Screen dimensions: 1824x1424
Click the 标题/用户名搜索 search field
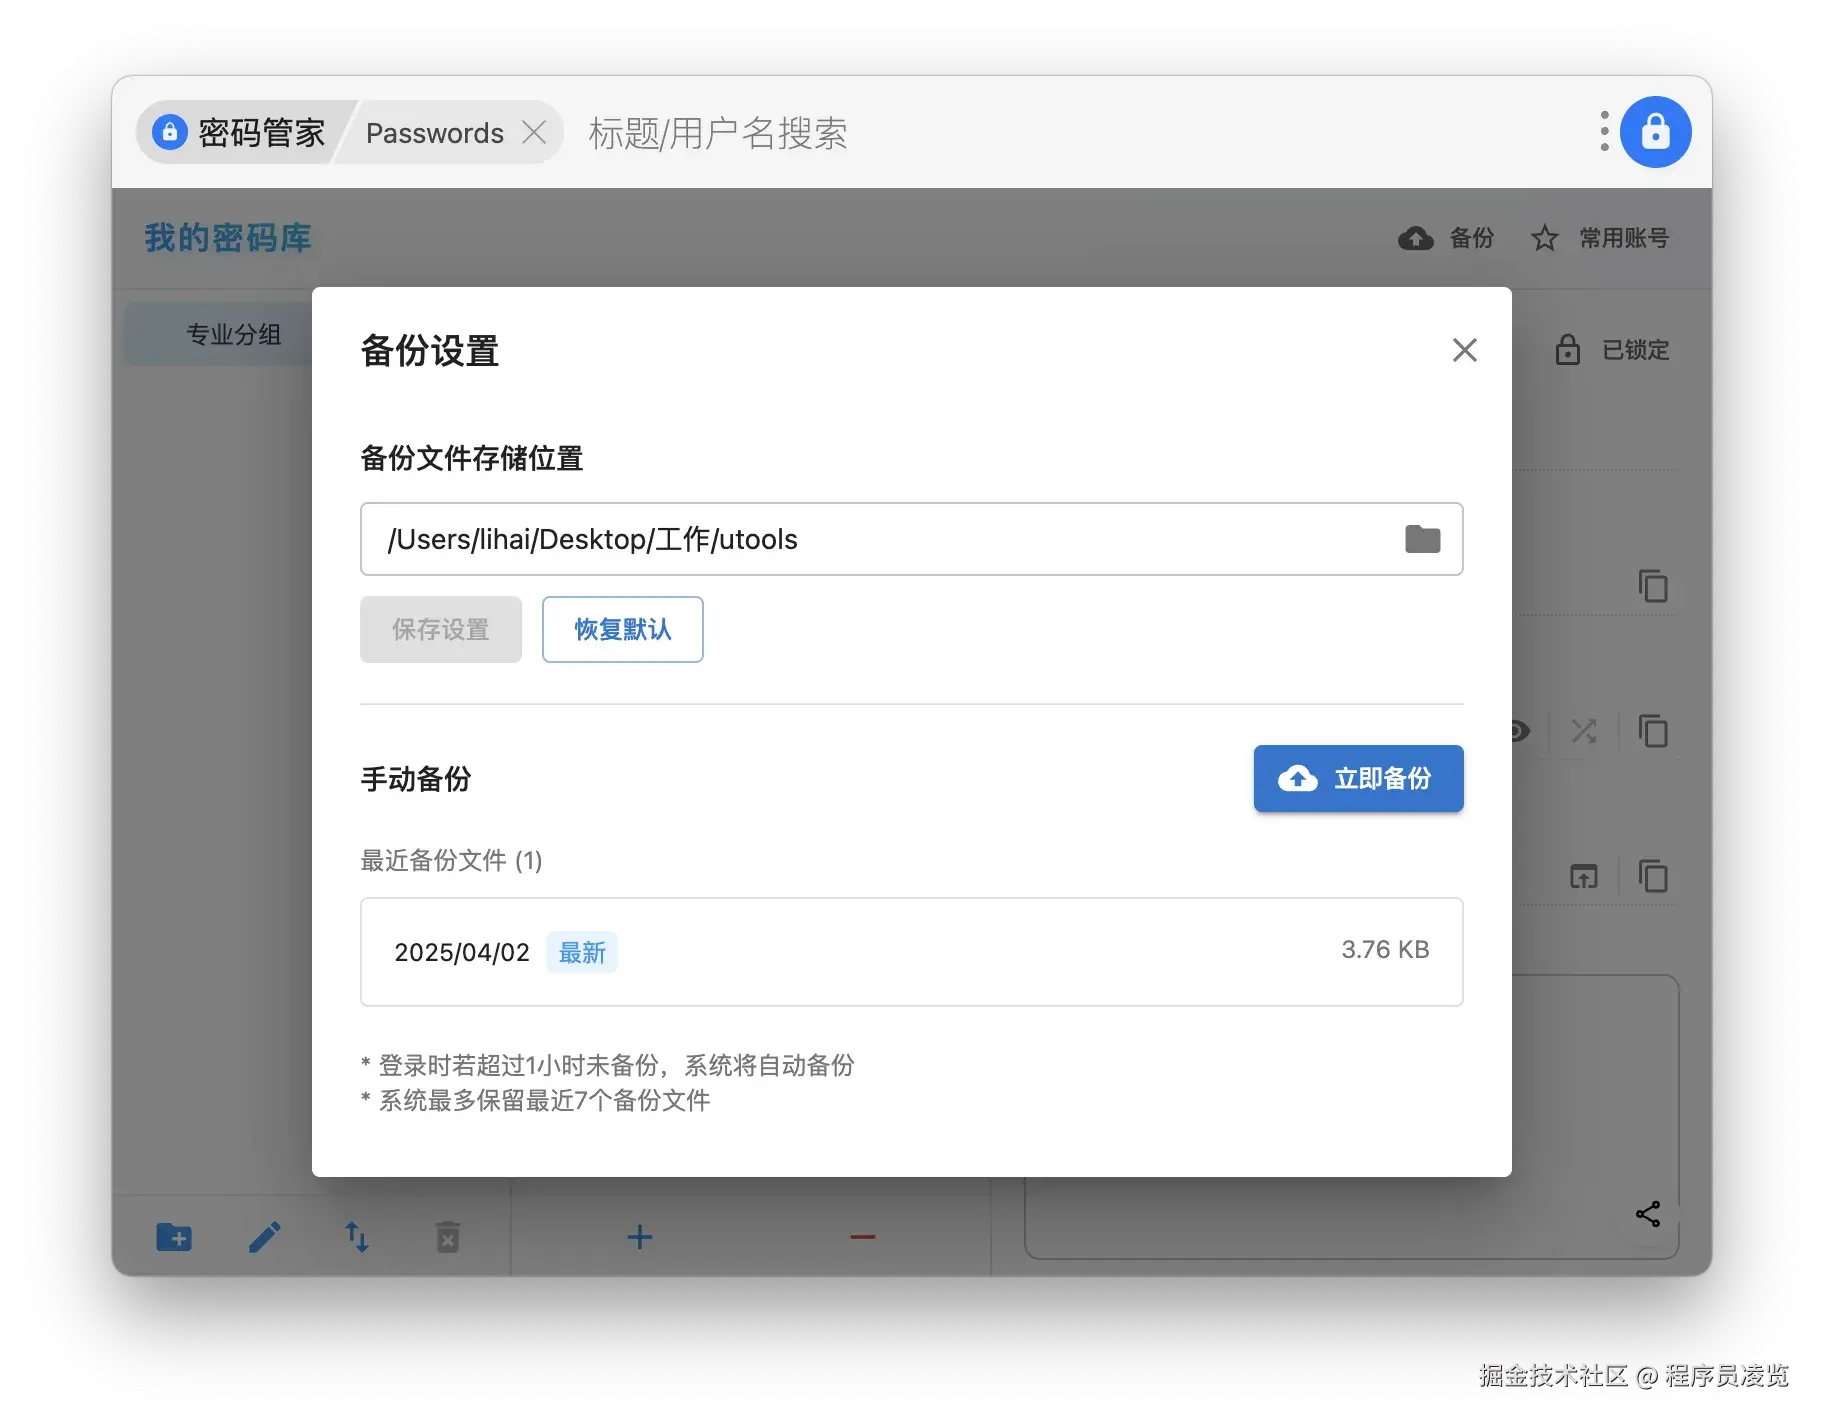coord(718,133)
